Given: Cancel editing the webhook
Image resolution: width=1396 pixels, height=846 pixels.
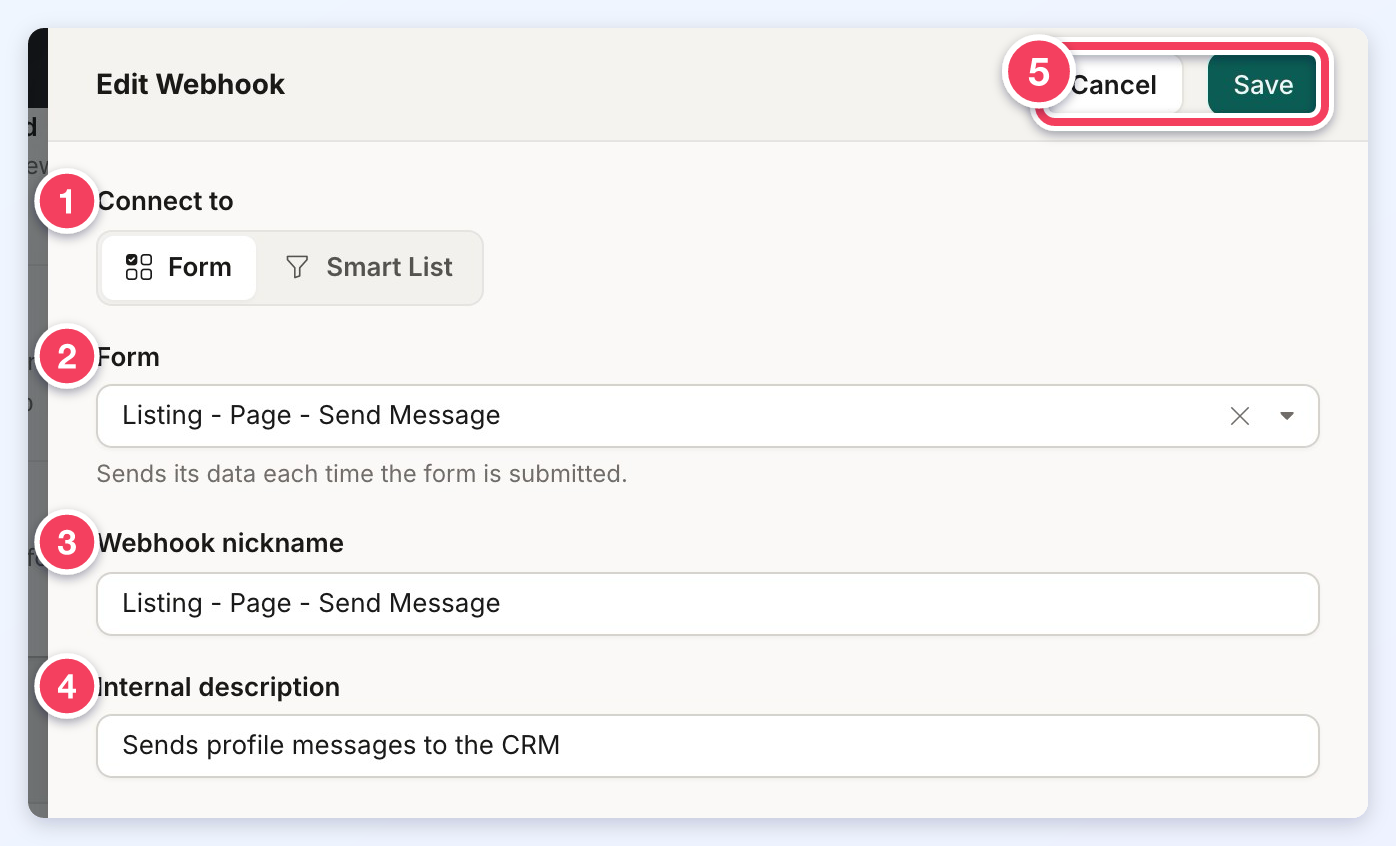Looking at the screenshot, I should point(1113,85).
